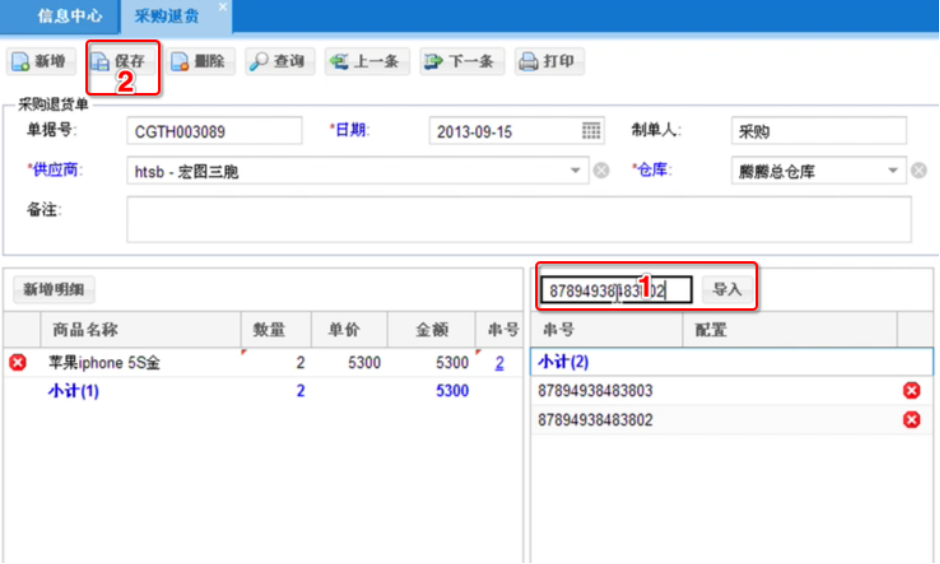This screenshot has width=940, height=564.
Task: Click the 删除 (Delete) toolbar button
Action: (198, 62)
